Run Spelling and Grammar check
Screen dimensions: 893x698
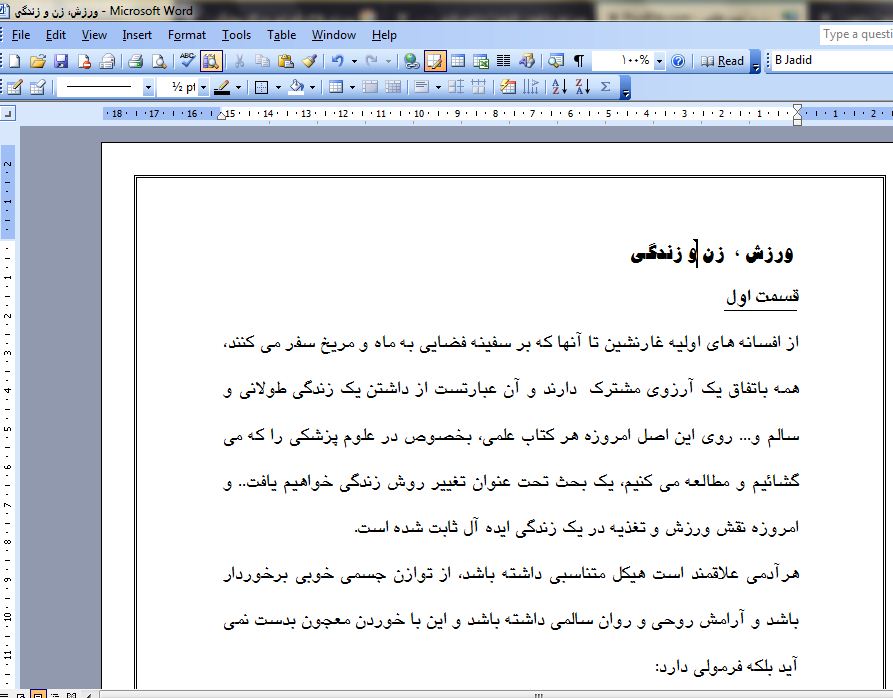[188, 61]
